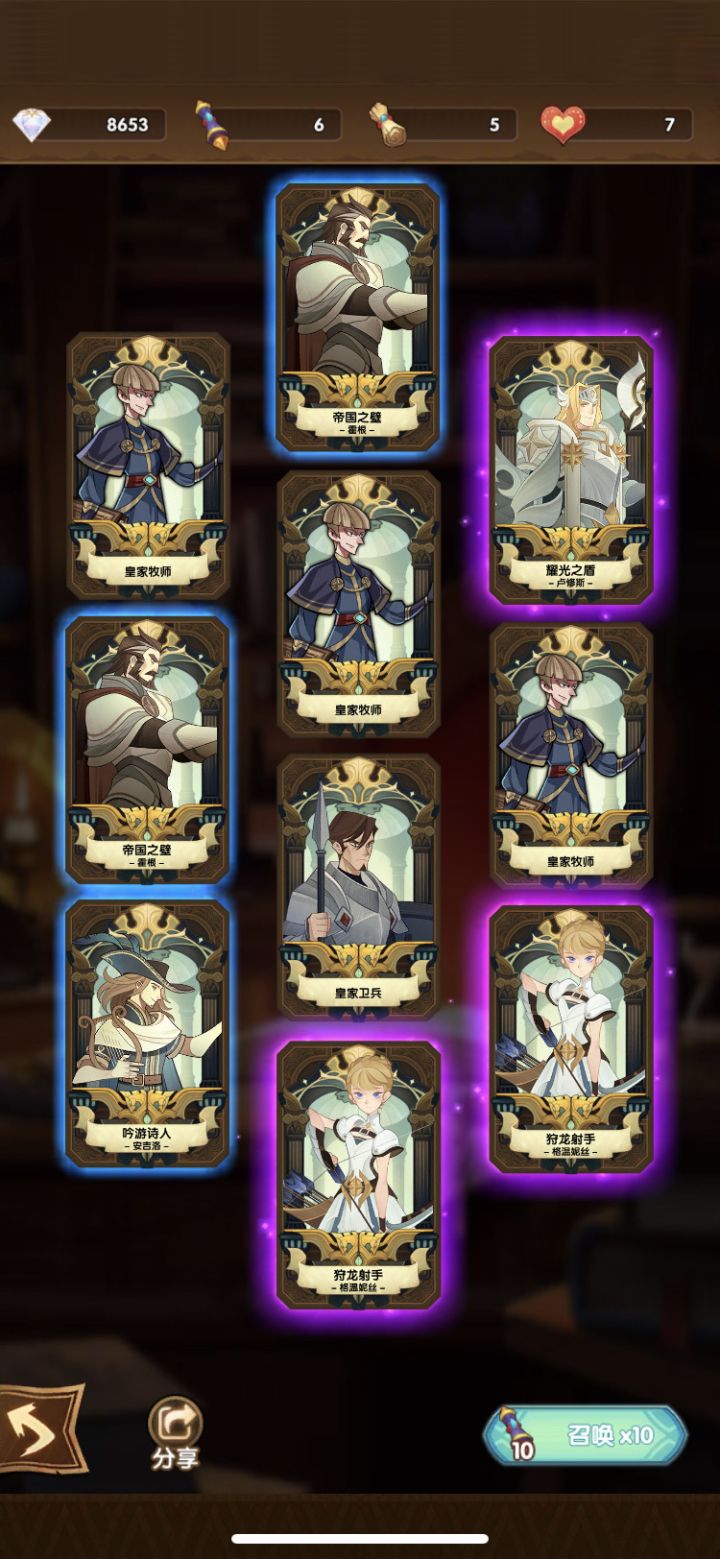Screen dimensions: 720x1559
Task: Tap the blue summon scroll icon in top bar
Action: 210,124
